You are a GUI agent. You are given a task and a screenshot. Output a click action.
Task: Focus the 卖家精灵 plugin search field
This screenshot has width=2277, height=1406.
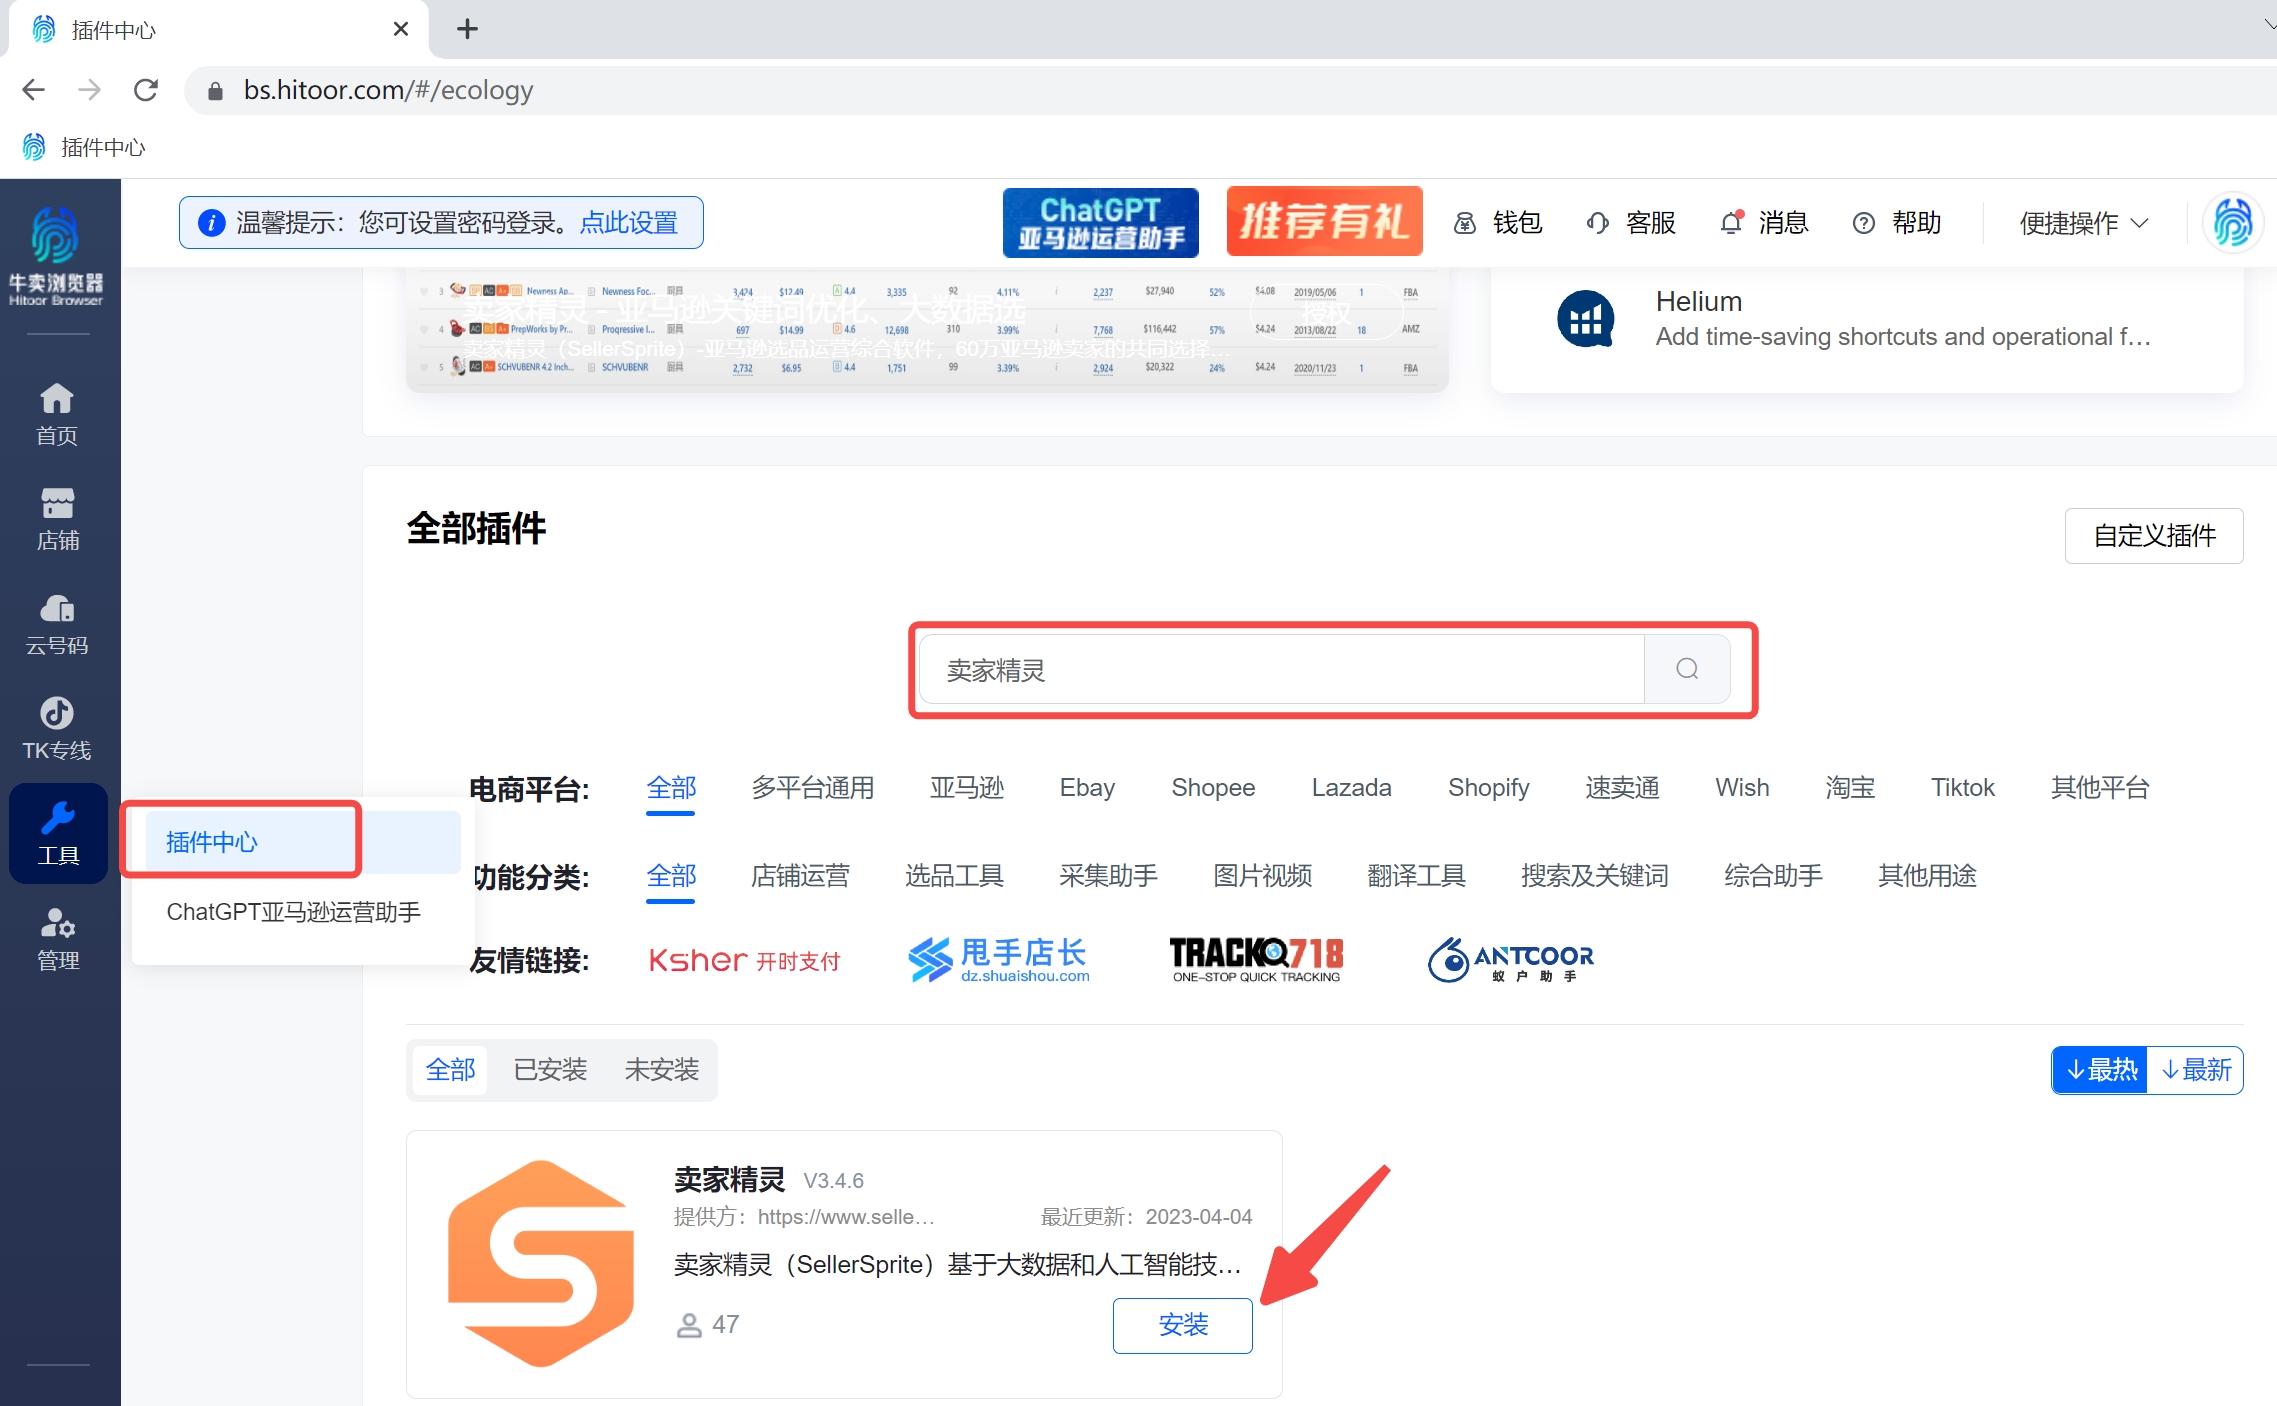pos(1281,669)
